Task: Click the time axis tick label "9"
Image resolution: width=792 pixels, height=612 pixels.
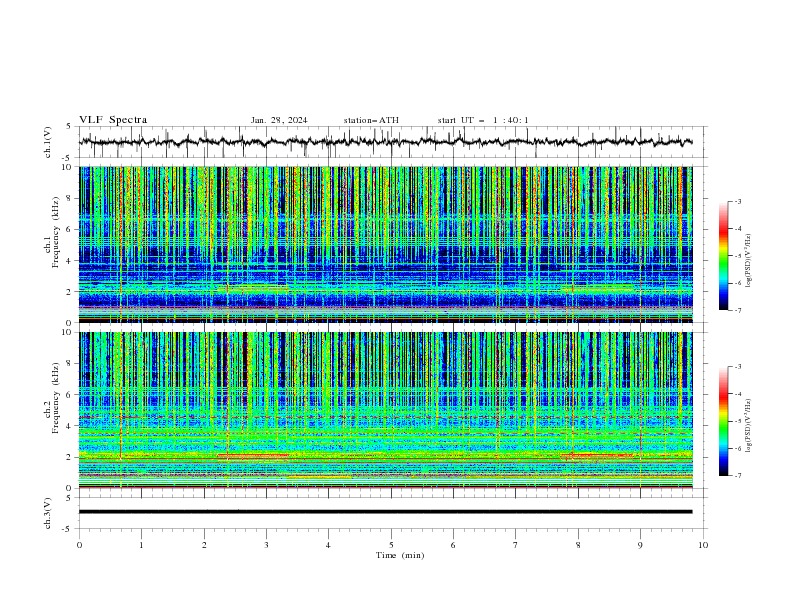Action: click(x=640, y=545)
